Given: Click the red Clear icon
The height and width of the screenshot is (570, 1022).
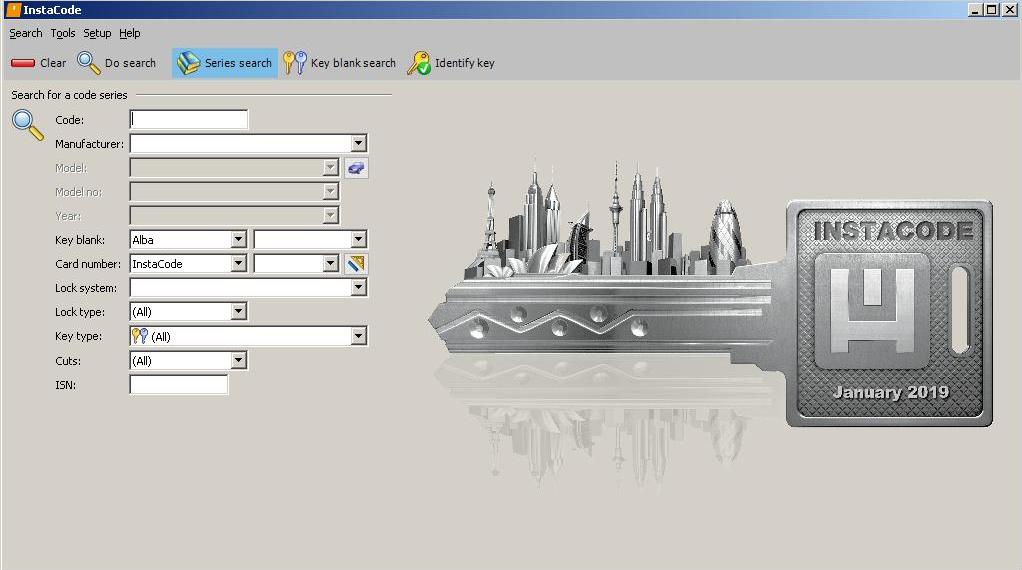Looking at the screenshot, I should point(23,63).
